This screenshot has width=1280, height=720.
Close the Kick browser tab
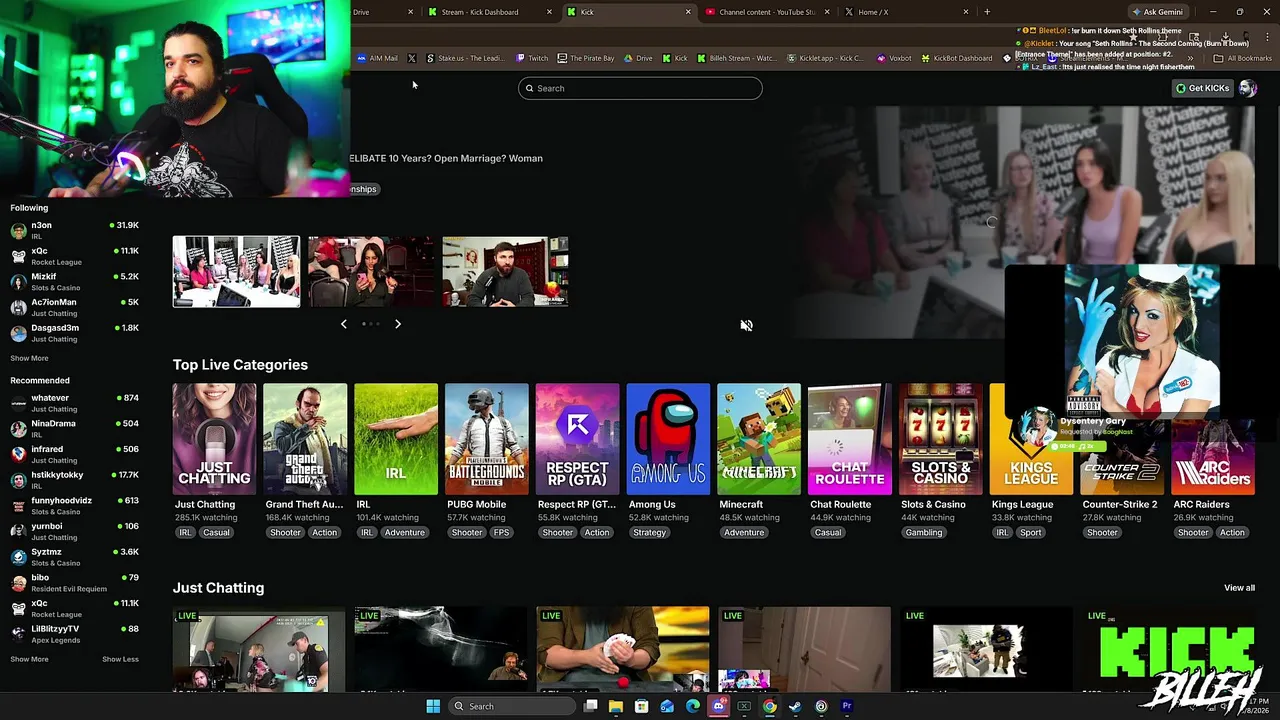click(688, 12)
